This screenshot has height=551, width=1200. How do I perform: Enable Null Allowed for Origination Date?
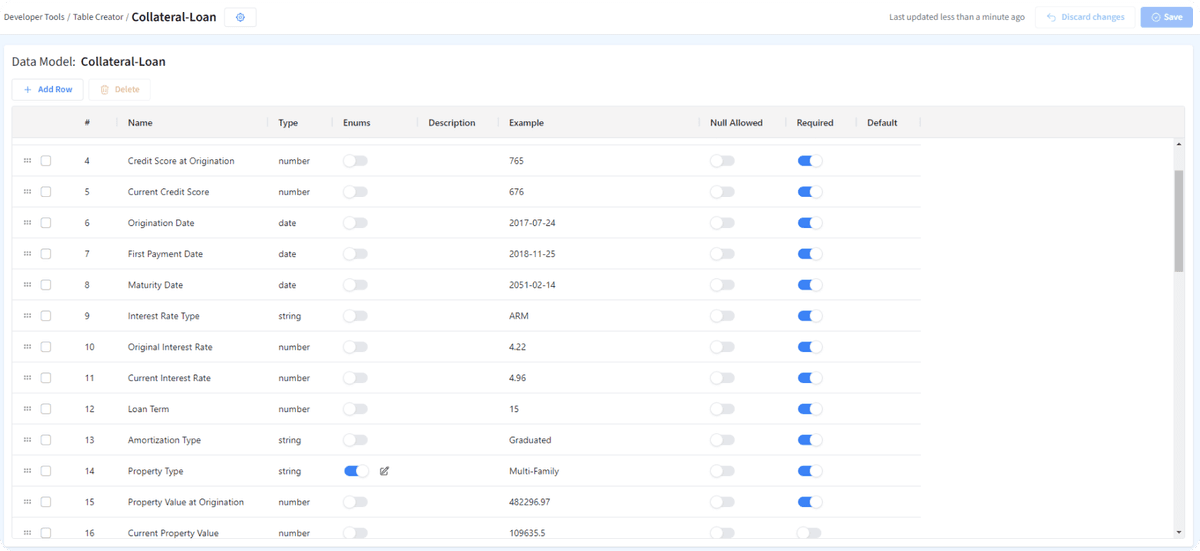coord(721,223)
